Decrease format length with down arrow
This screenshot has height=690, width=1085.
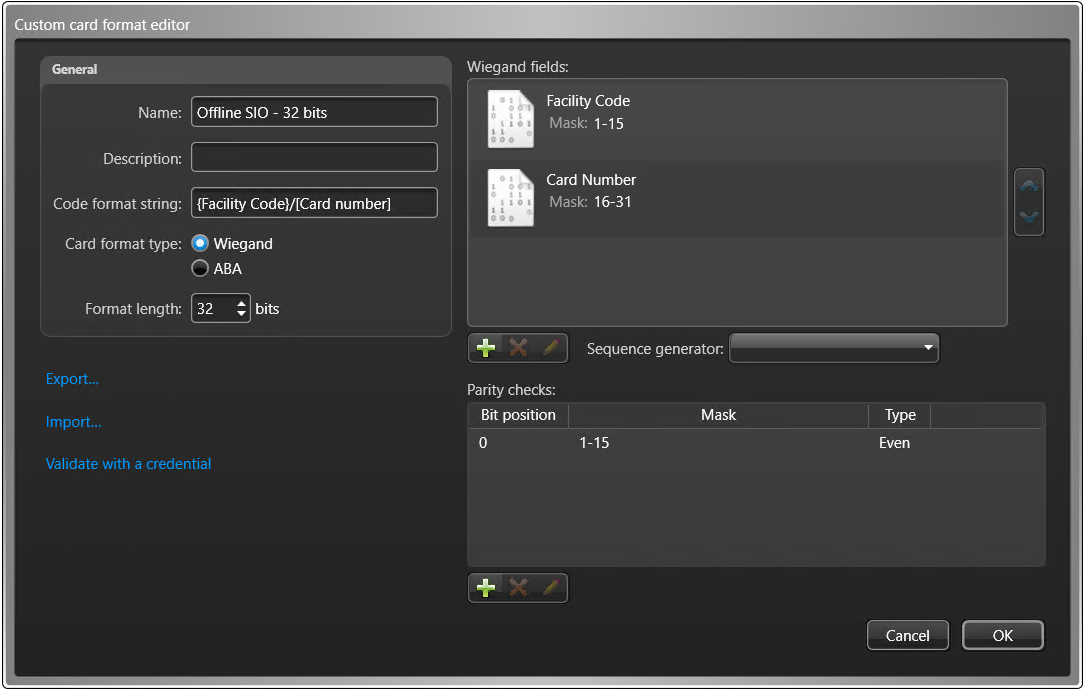241,314
